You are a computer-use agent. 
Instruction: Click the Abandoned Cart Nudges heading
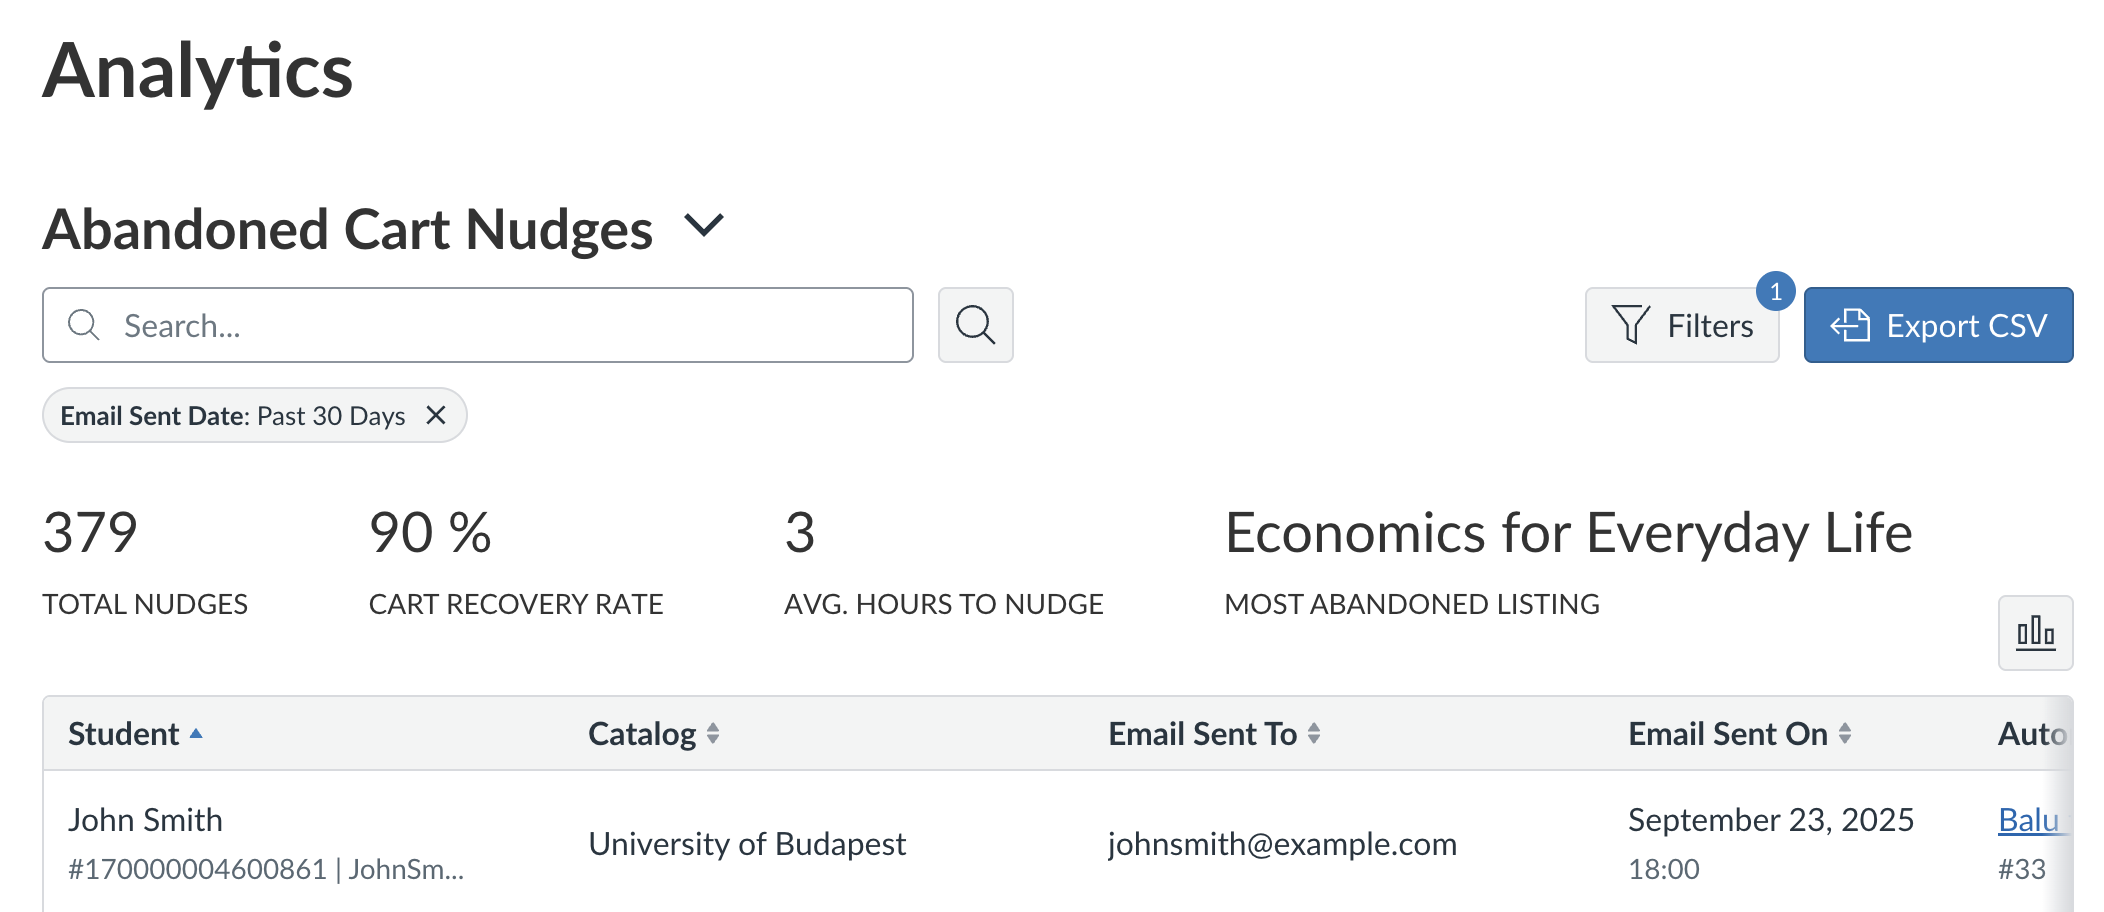tap(348, 229)
